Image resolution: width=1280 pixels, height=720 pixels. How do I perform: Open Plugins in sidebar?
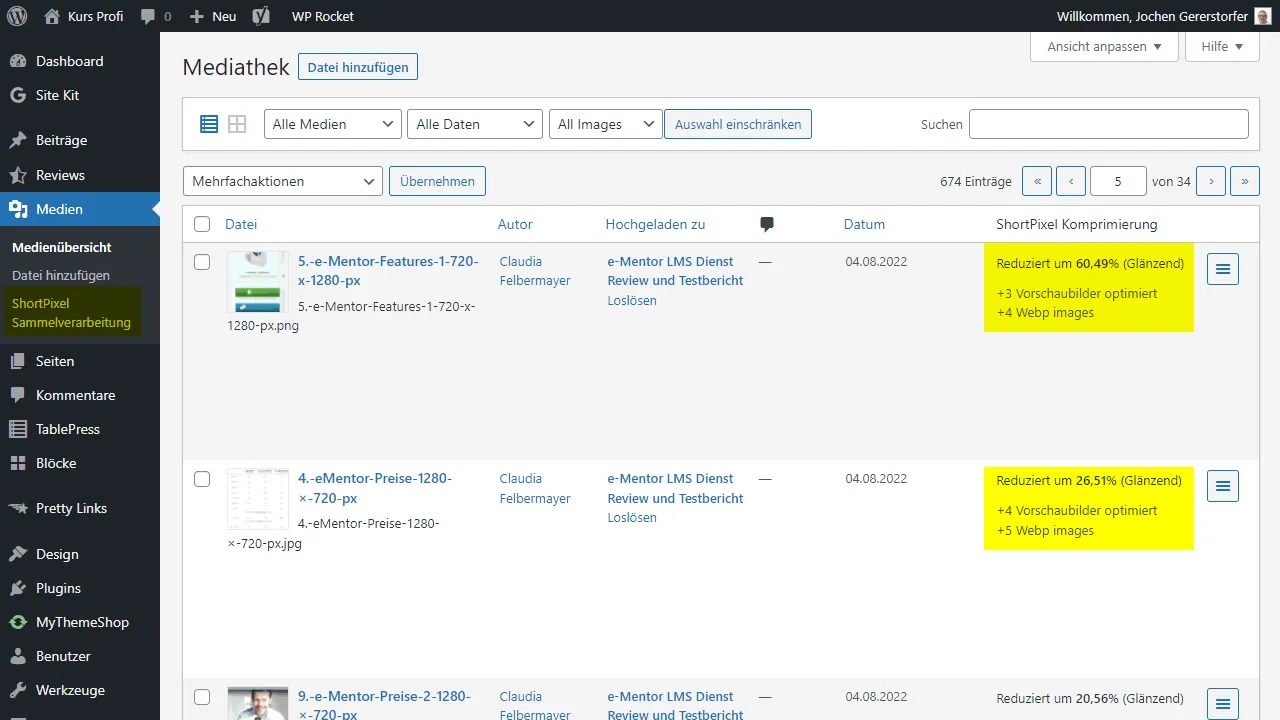[80, 588]
